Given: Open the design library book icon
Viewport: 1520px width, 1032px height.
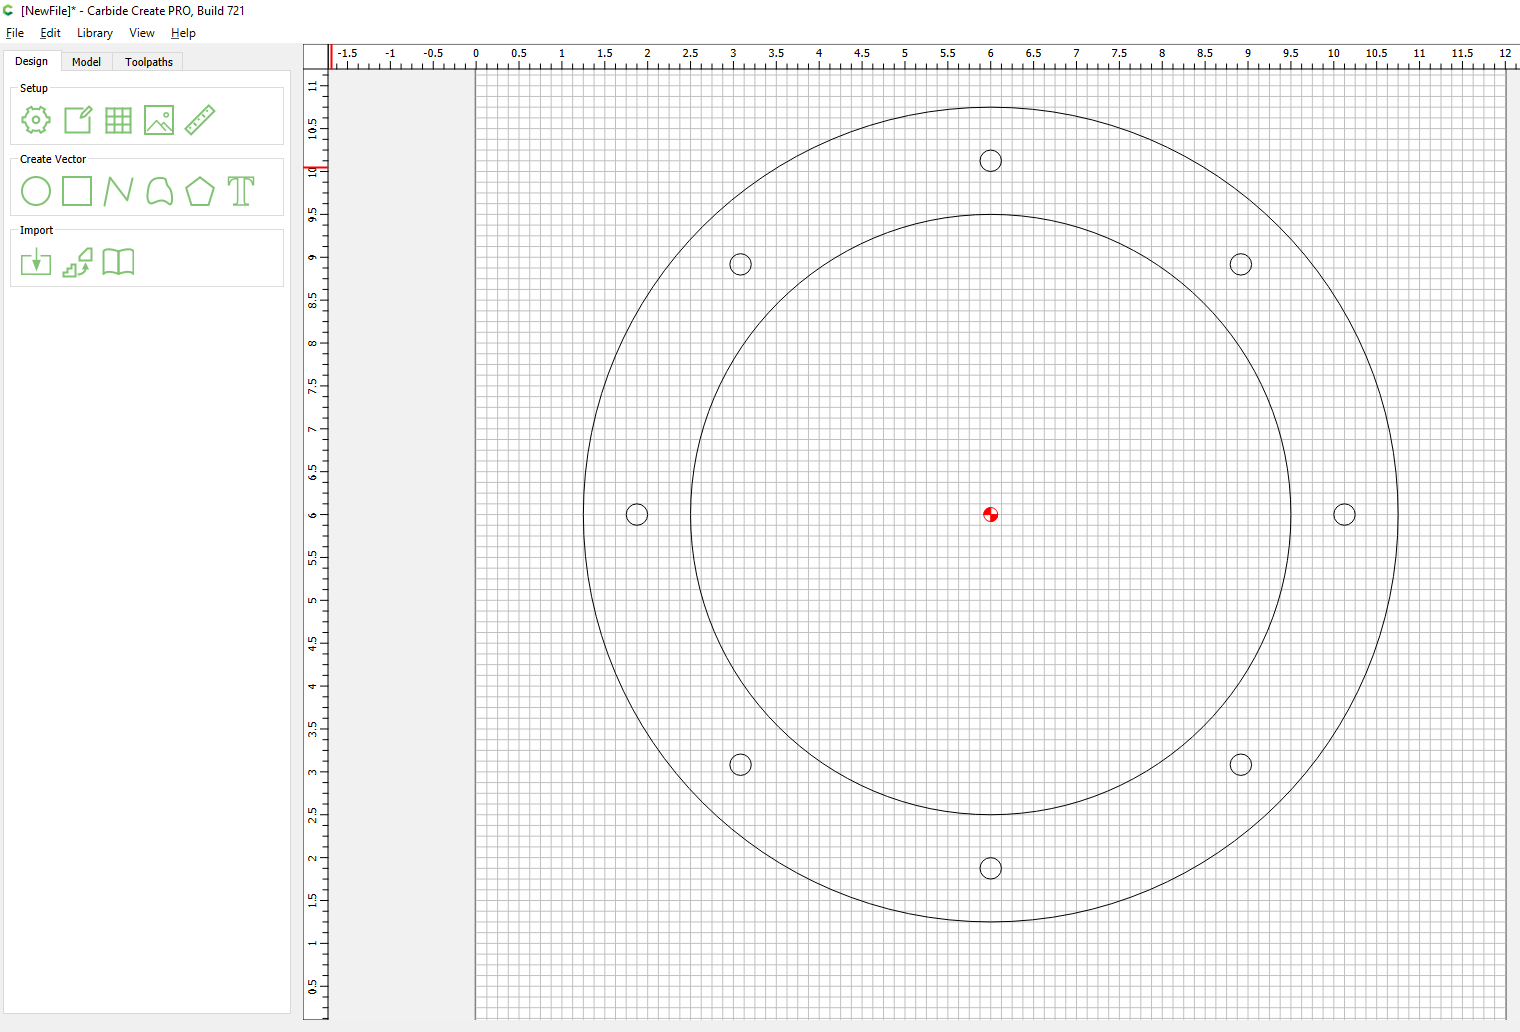Looking at the screenshot, I should (x=118, y=262).
